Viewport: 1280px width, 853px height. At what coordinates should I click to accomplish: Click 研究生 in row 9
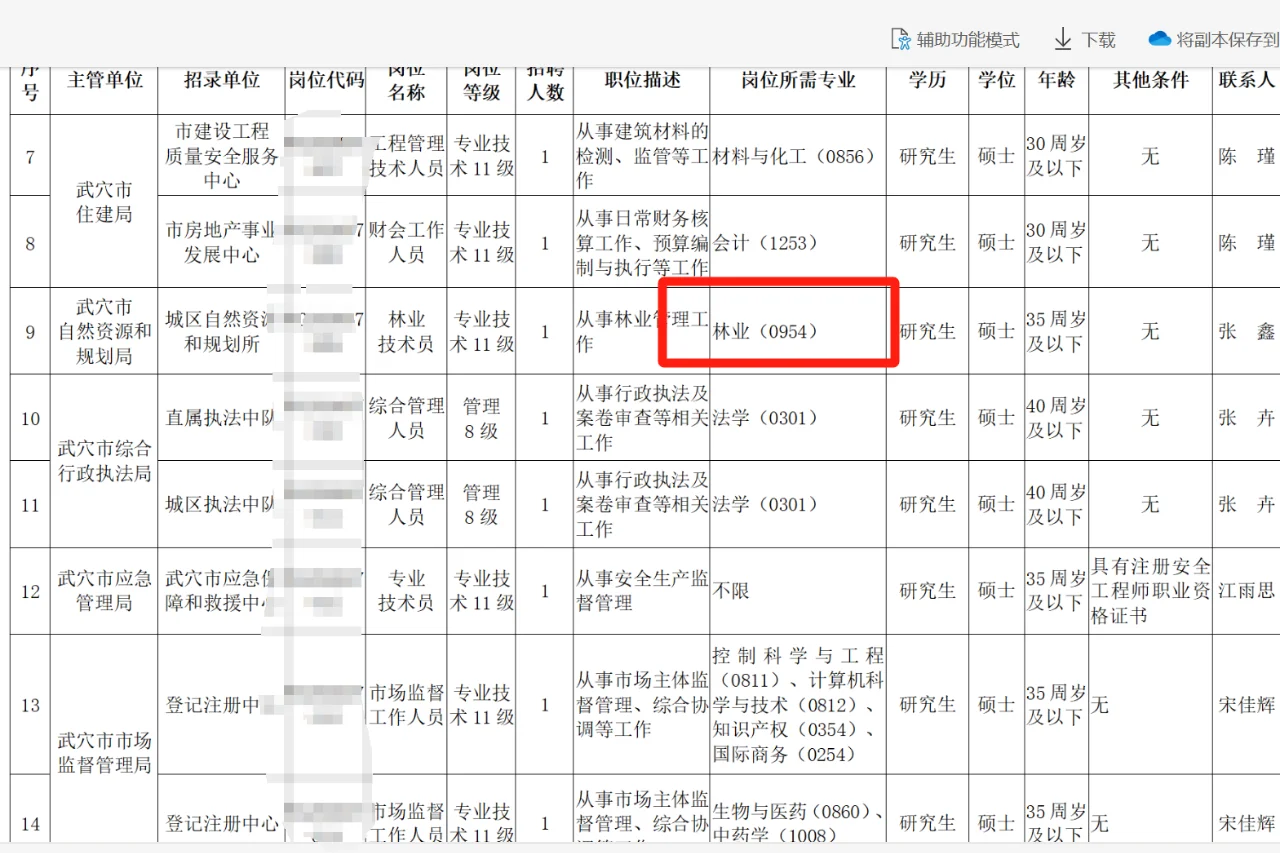point(927,331)
